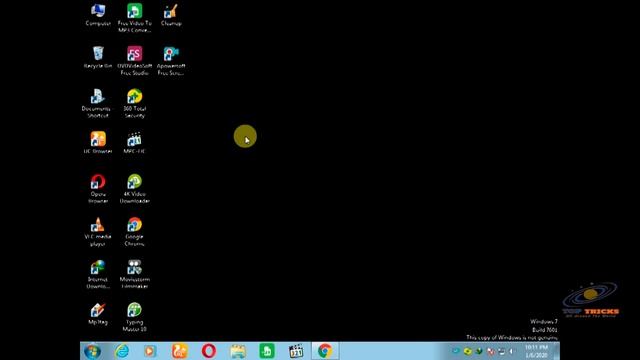Screen dimensions: 640x360
Task: Click the green Free Video converter taskbar icon
Action: coord(267,351)
